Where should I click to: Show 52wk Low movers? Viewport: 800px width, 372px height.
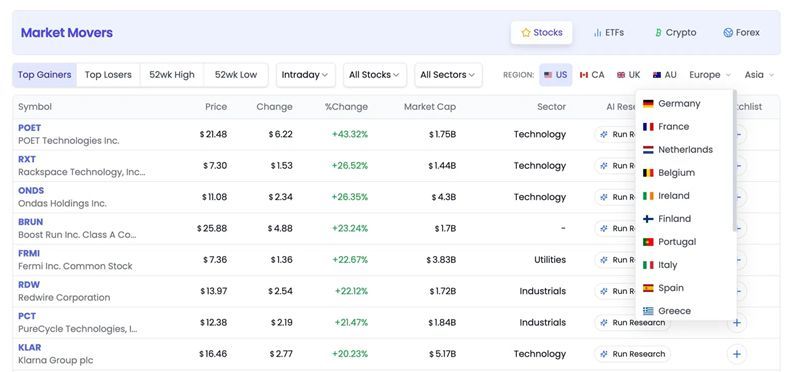pyautogui.click(x=236, y=75)
